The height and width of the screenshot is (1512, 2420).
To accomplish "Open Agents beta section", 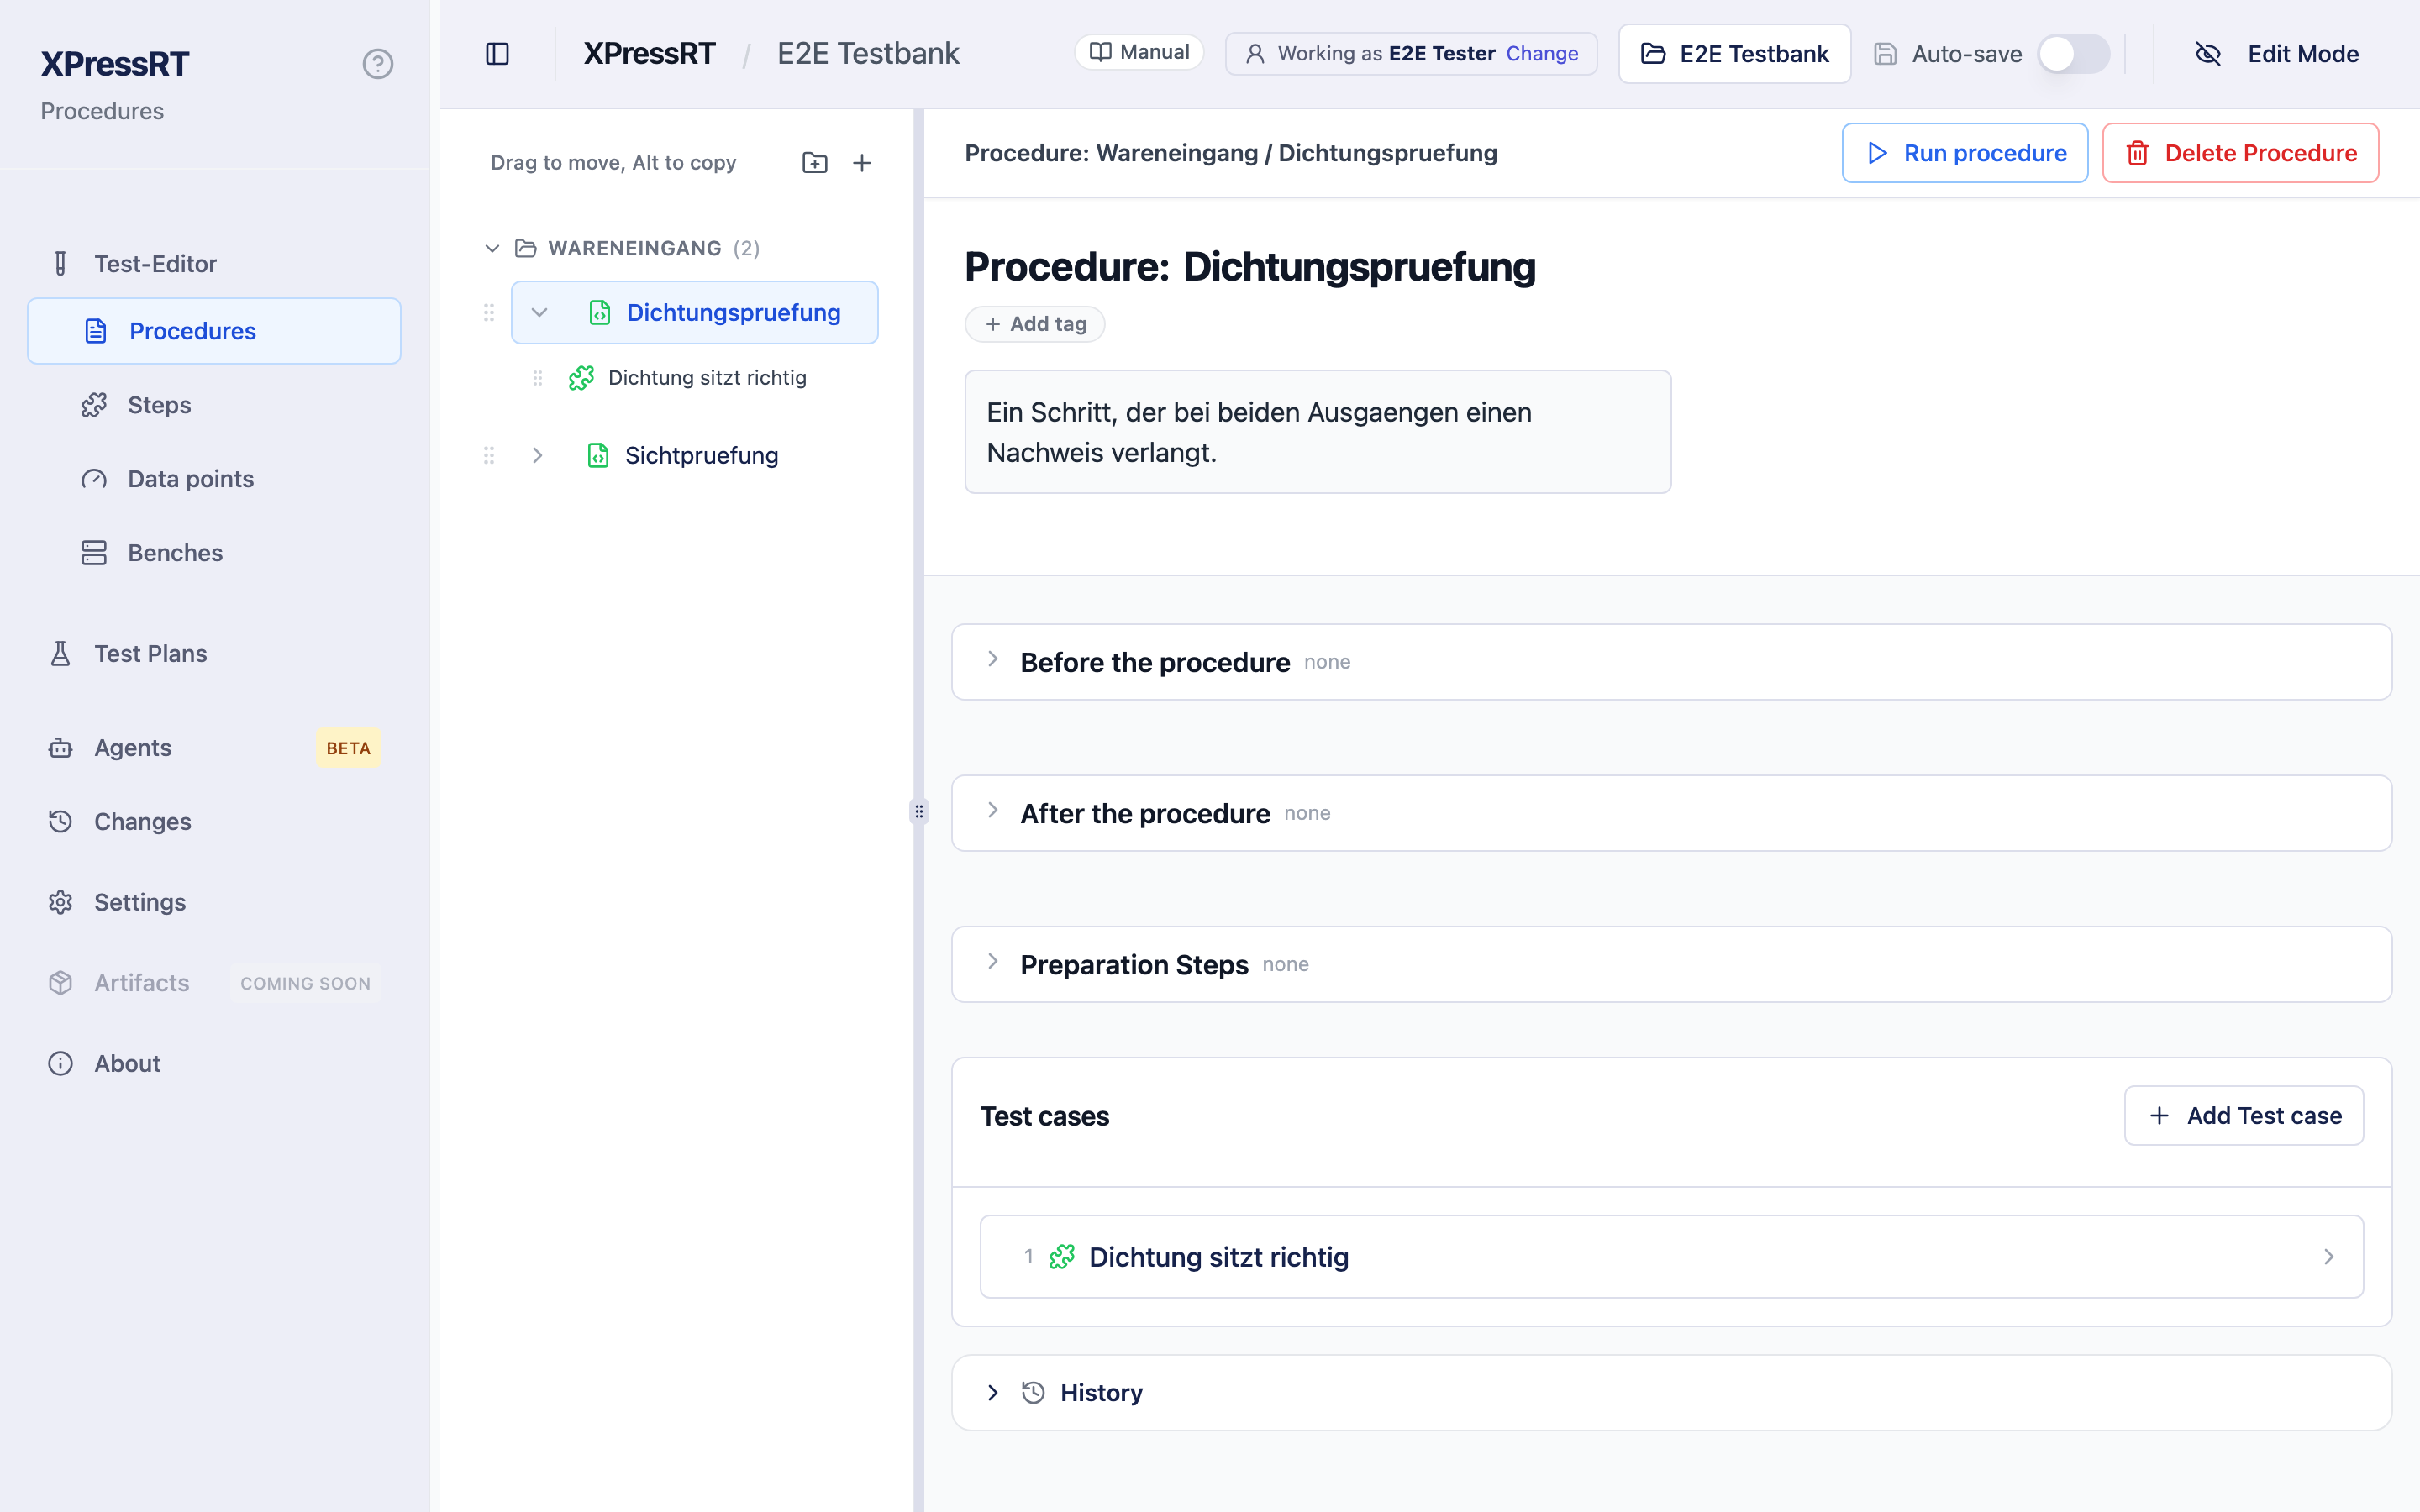I will (214, 748).
